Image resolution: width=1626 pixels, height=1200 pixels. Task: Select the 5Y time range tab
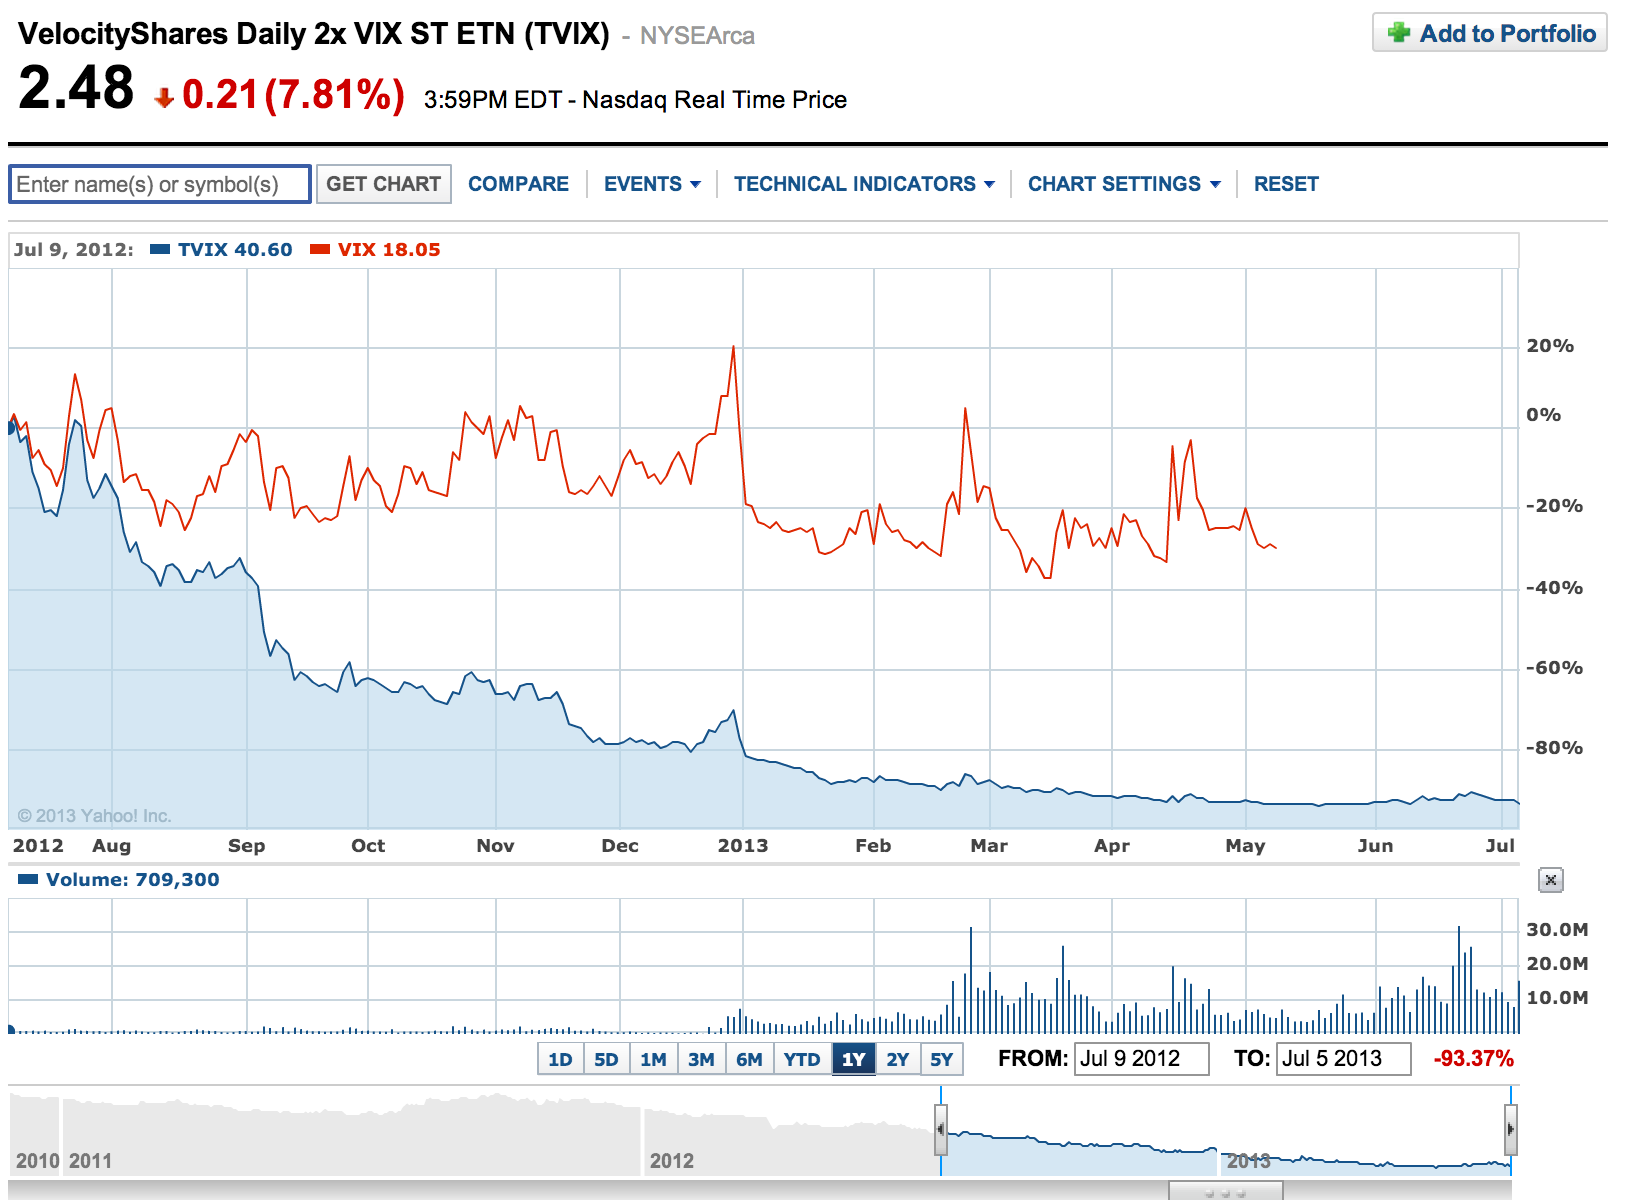pos(942,1059)
